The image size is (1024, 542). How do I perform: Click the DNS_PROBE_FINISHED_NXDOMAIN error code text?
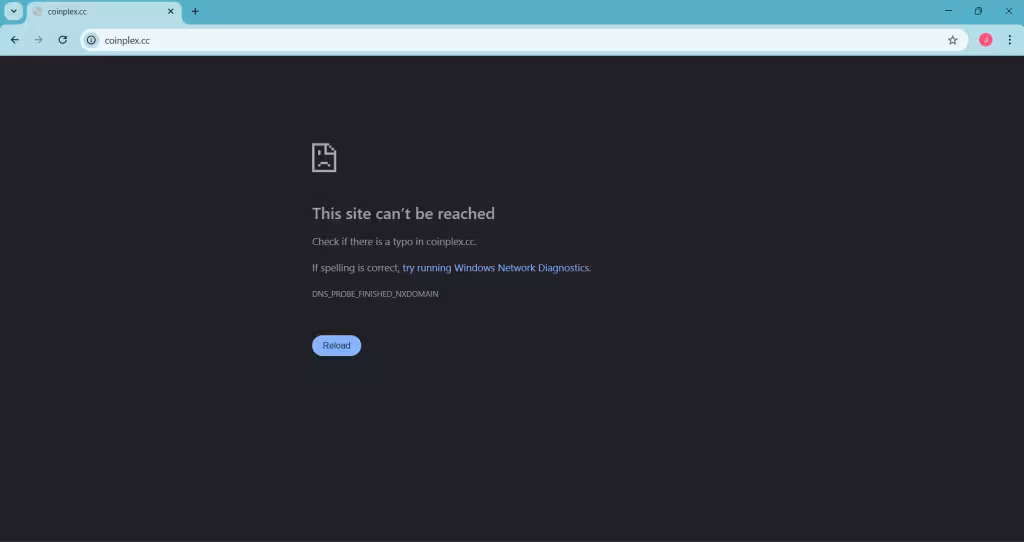click(375, 294)
